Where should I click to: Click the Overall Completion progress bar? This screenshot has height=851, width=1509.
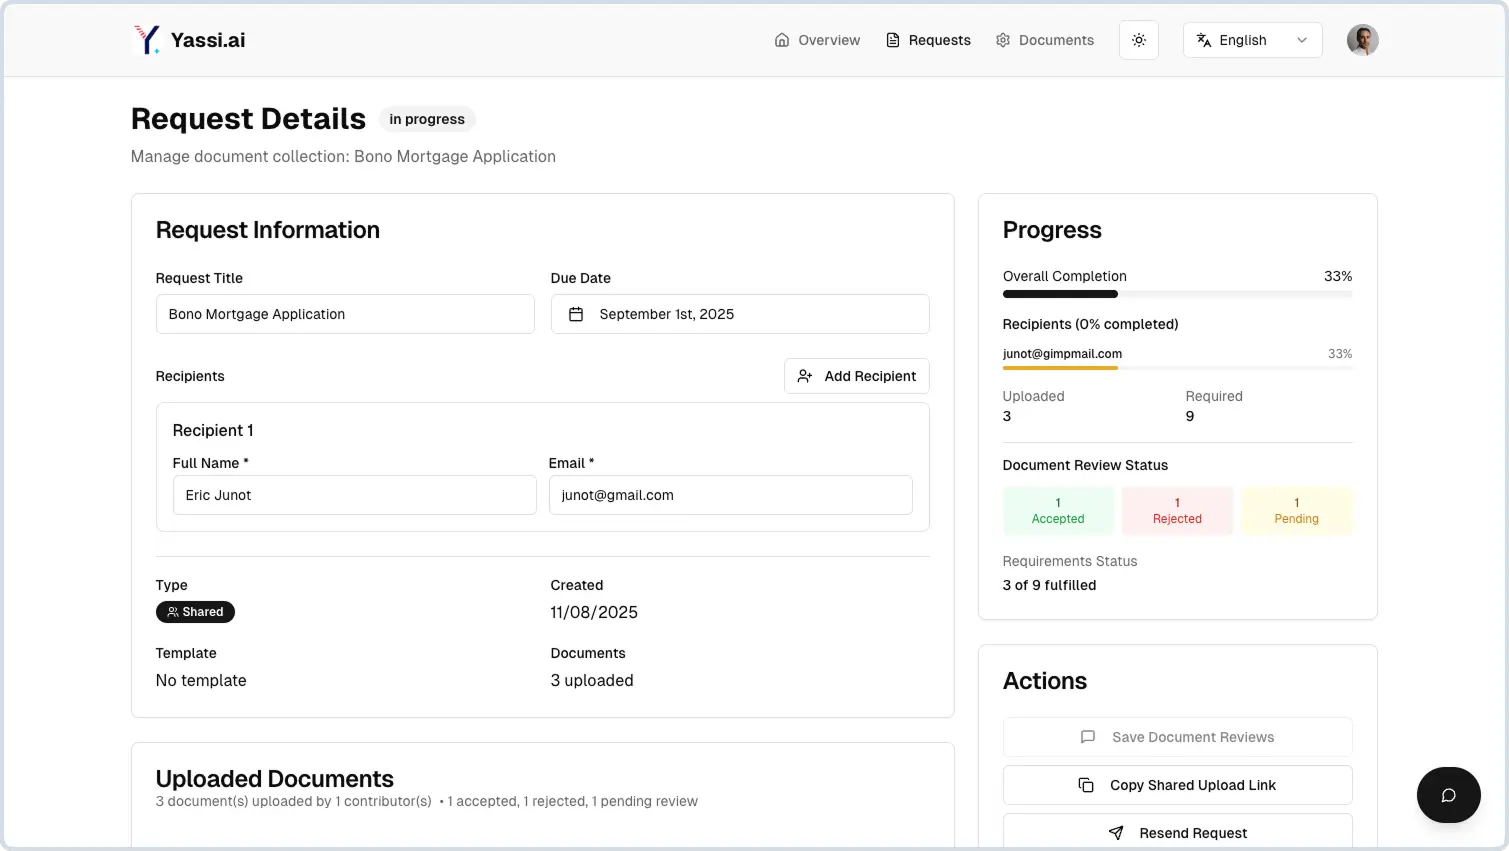point(1177,293)
